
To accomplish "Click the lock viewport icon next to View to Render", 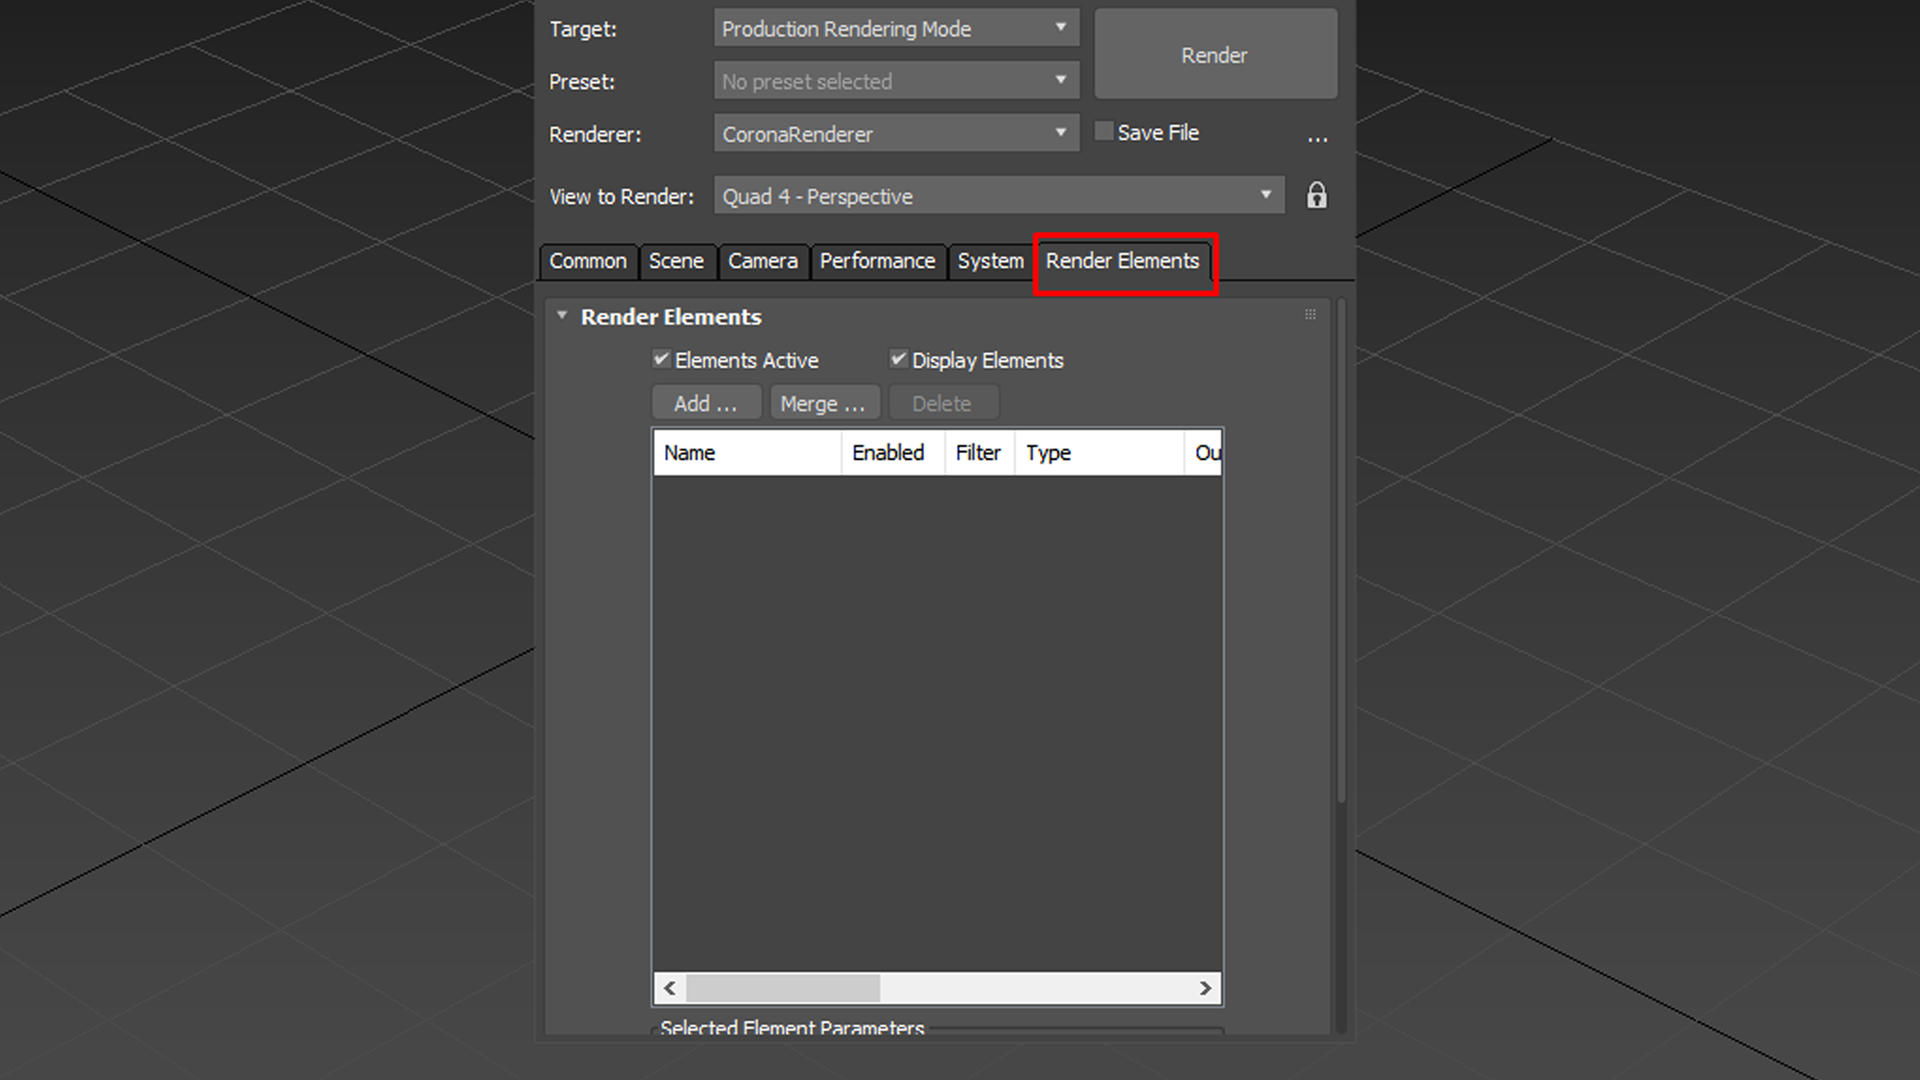I will click(x=1316, y=195).
